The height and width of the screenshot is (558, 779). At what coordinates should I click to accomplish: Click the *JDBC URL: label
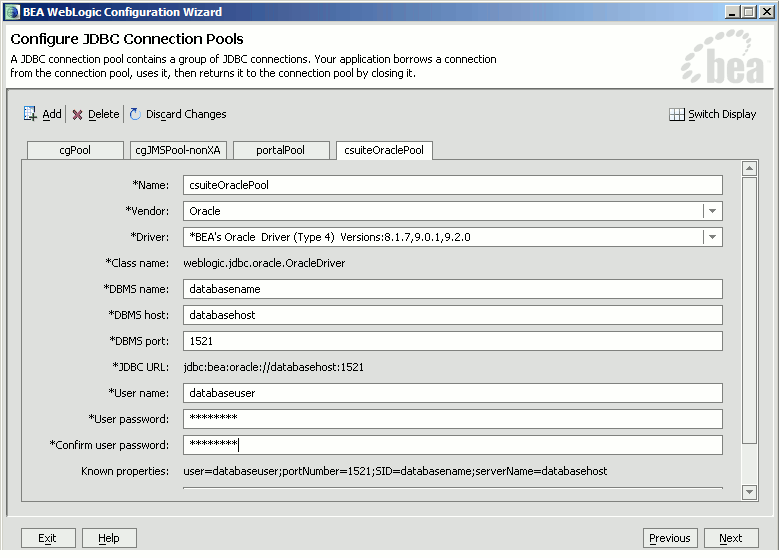point(141,367)
